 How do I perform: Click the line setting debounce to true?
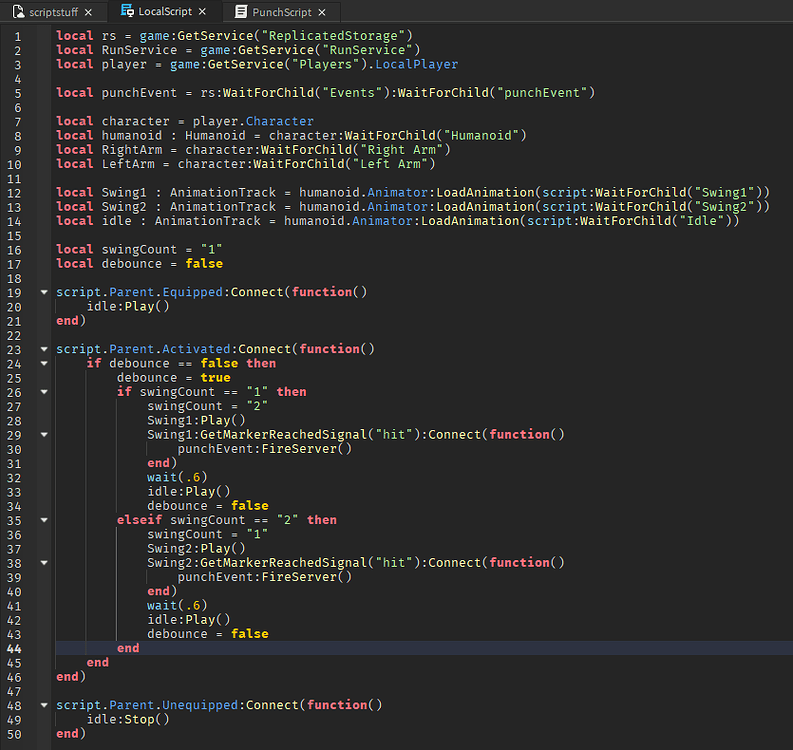point(173,378)
